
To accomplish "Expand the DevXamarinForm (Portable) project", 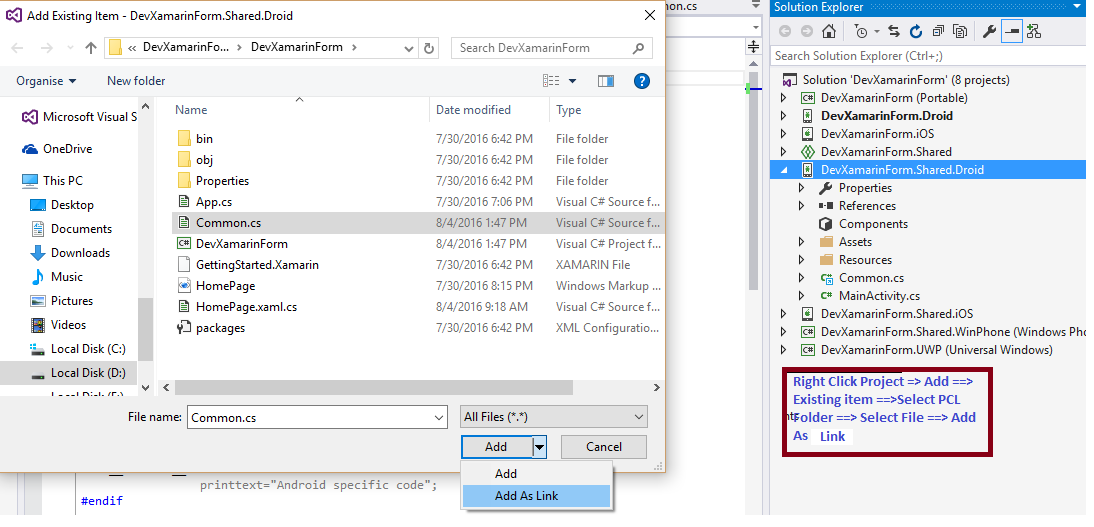I will coord(784,98).
